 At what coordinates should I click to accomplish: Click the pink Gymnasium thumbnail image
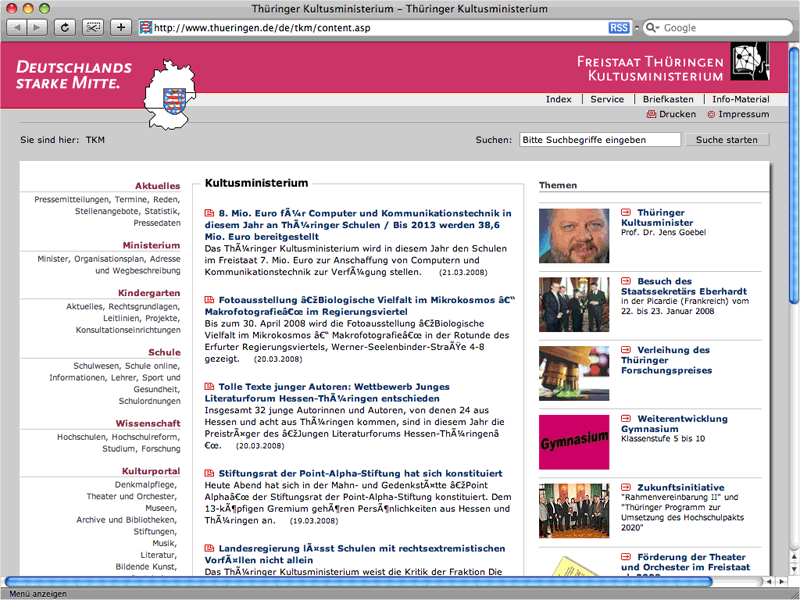573,441
